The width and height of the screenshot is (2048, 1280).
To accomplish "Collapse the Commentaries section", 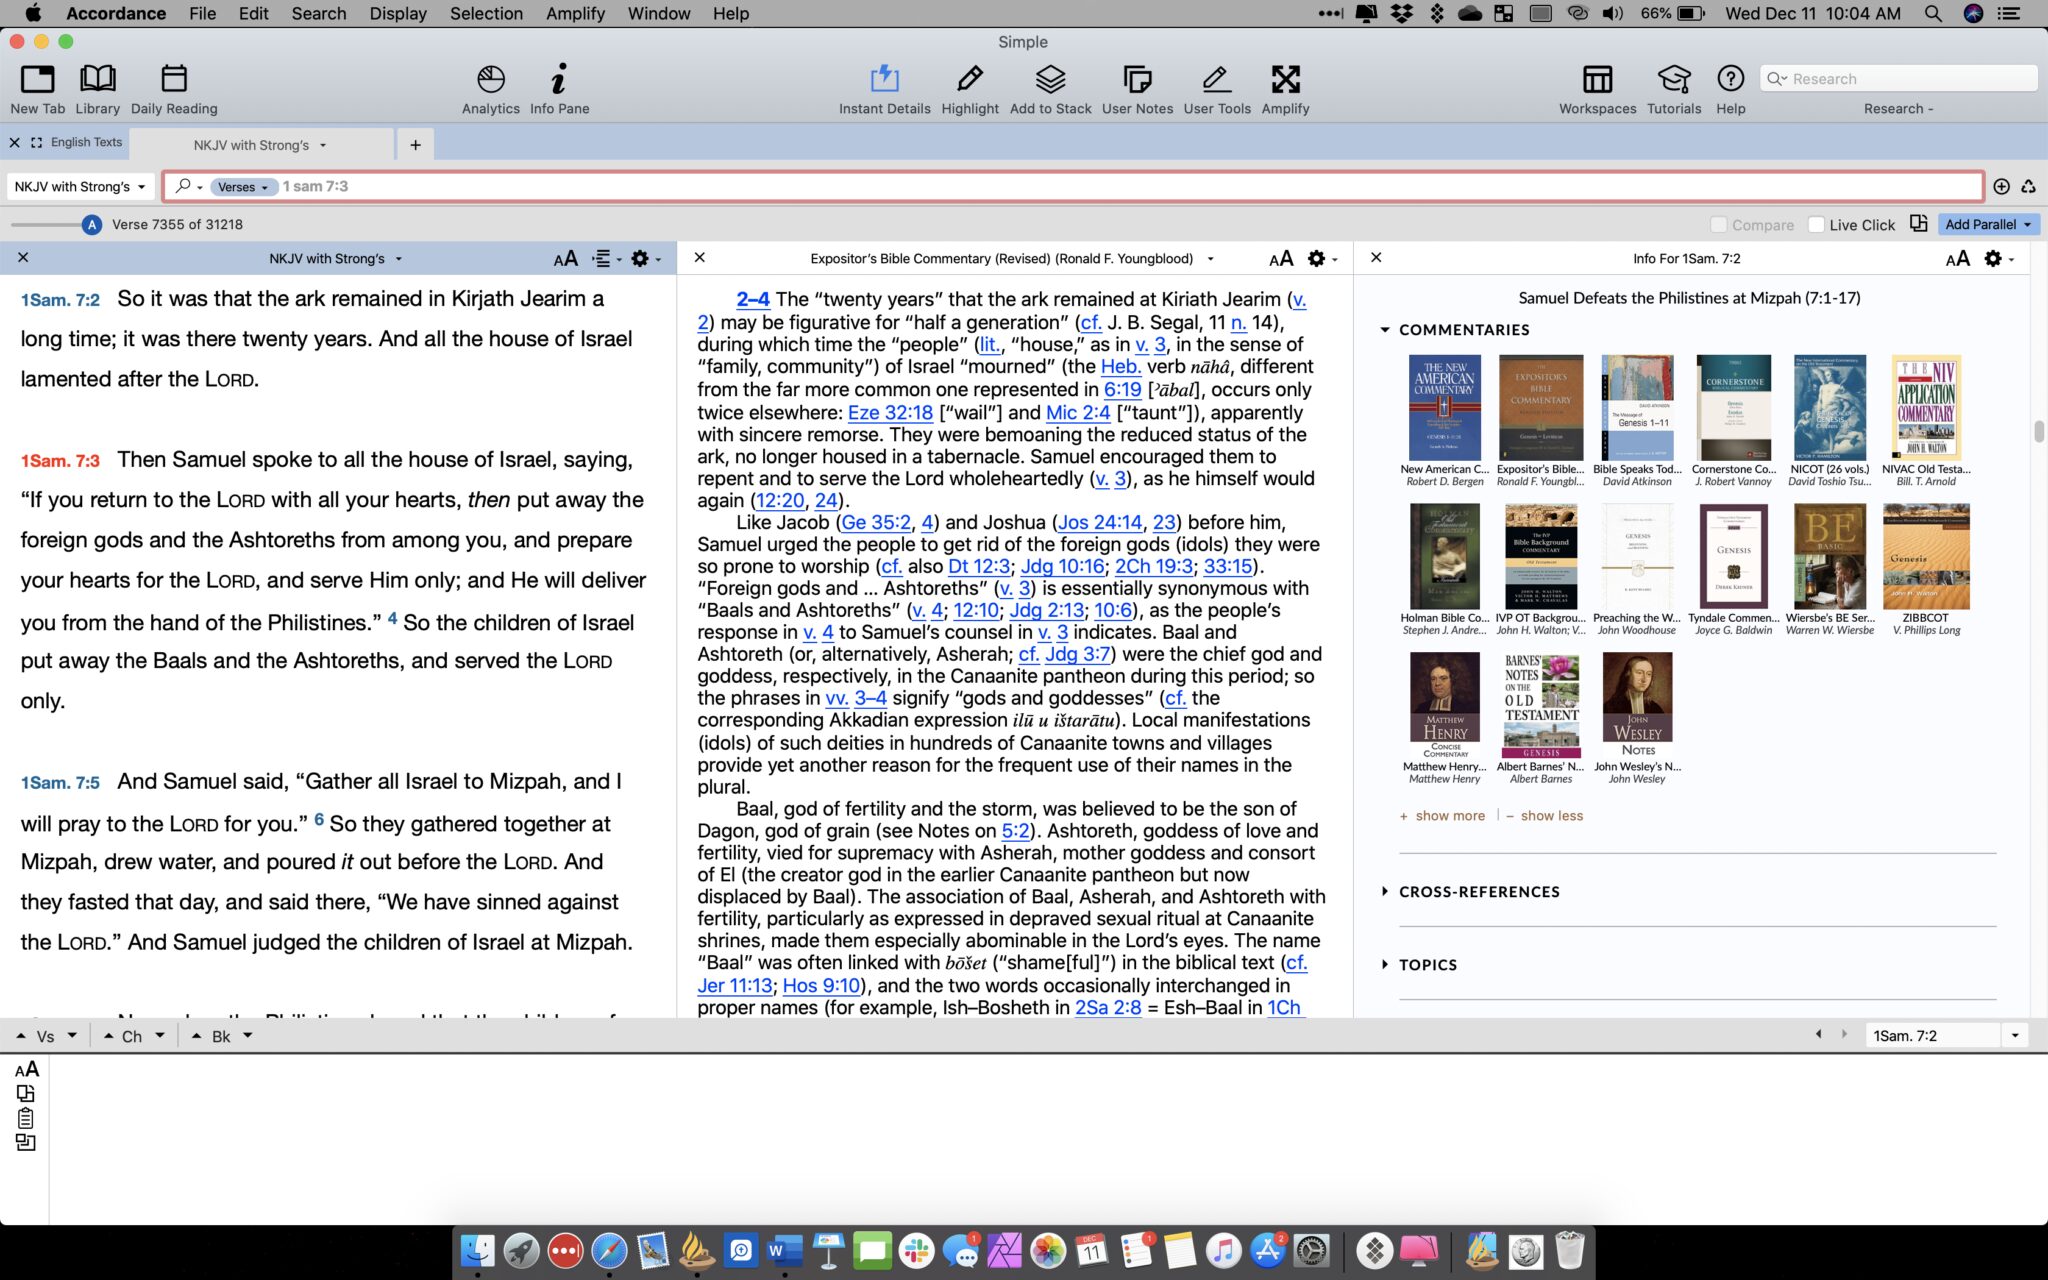I will pyautogui.click(x=1385, y=330).
